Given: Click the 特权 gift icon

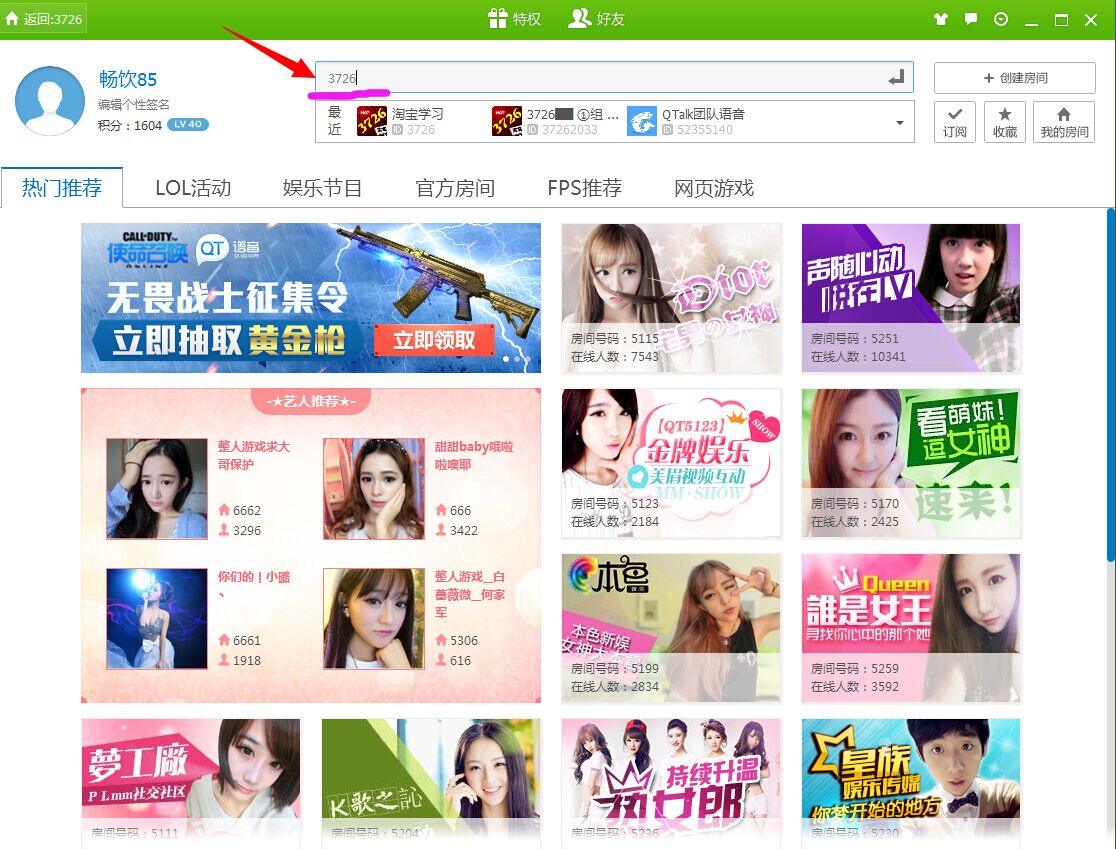Looking at the screenshot, I should (498, 19).
